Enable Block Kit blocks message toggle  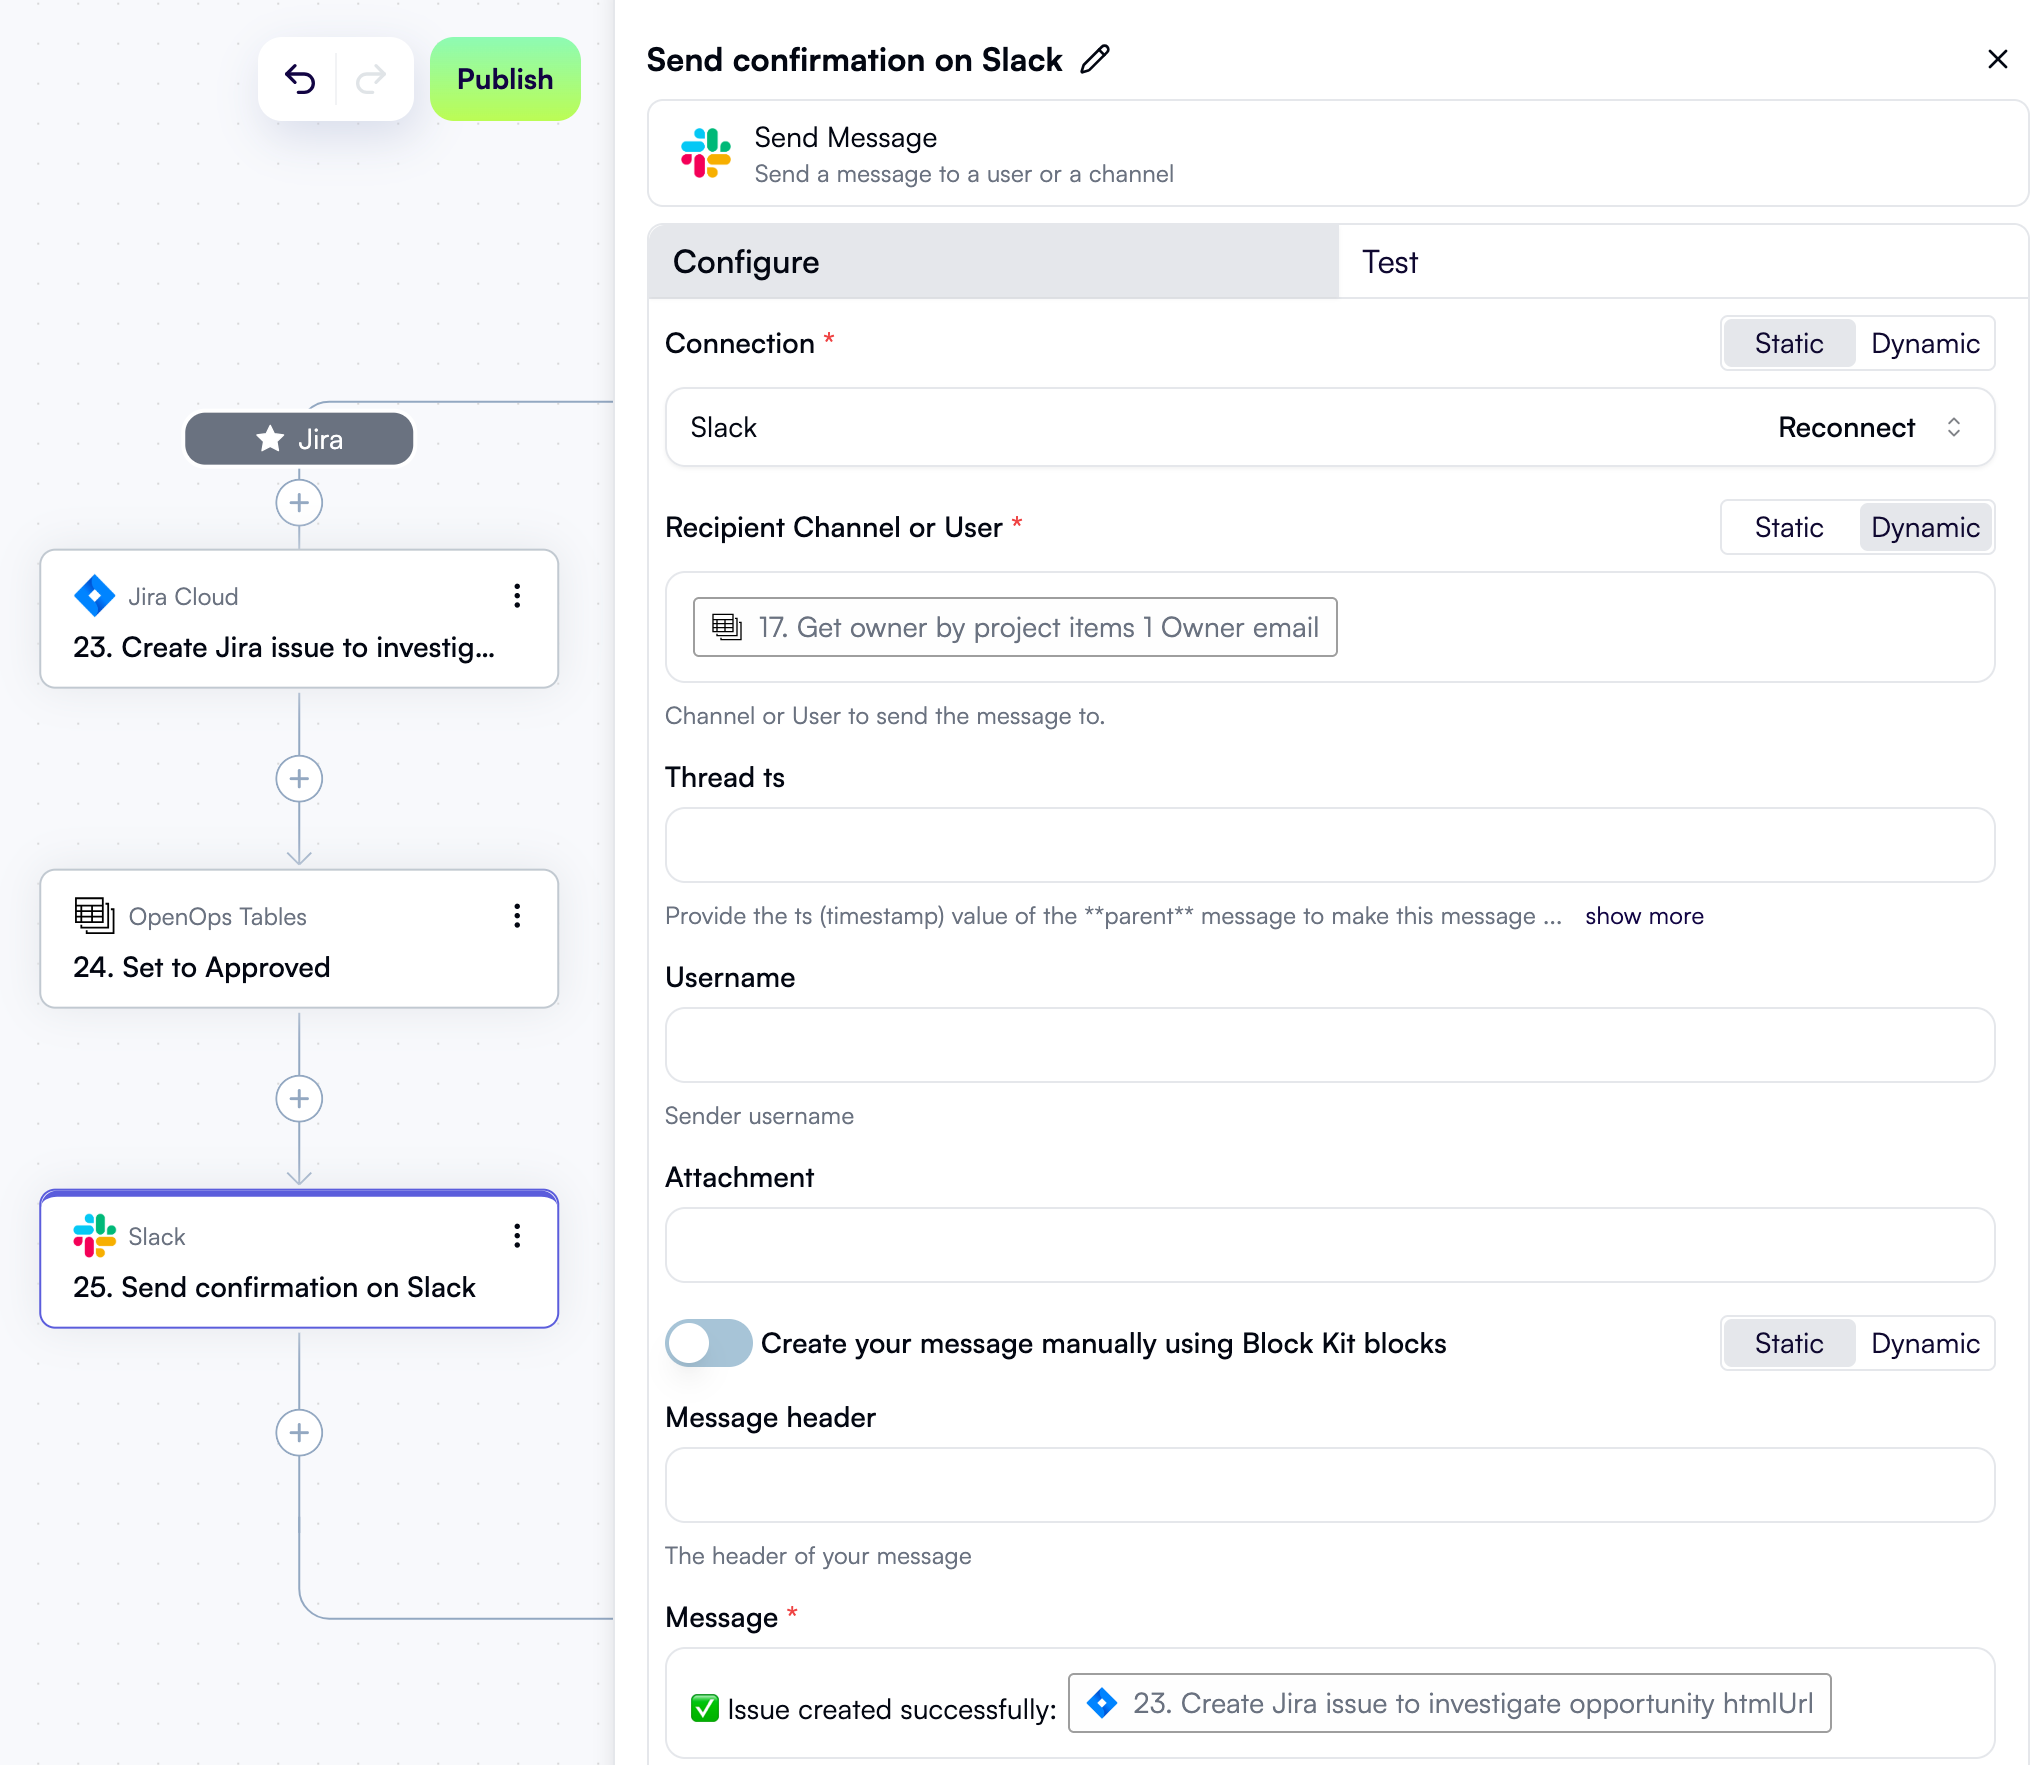(x=709, y=1343)
